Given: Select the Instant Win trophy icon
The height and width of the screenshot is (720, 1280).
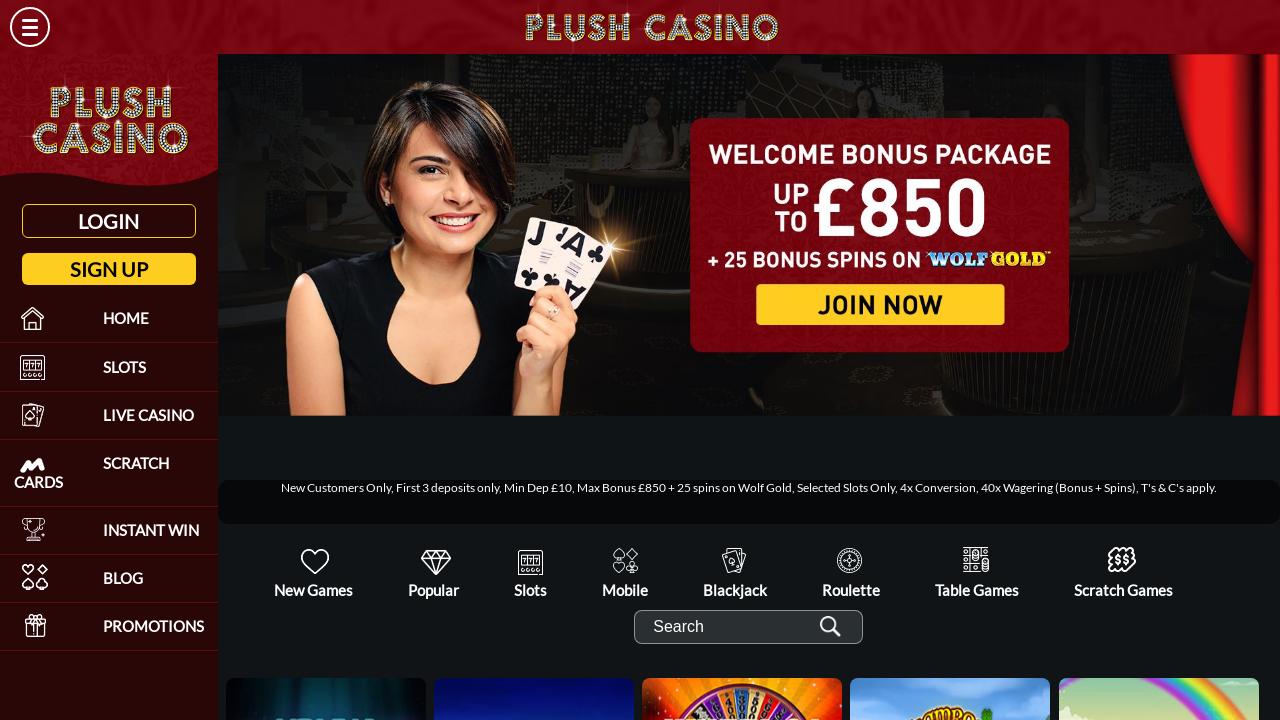Looking at the screenshot, I should [34, 530].
